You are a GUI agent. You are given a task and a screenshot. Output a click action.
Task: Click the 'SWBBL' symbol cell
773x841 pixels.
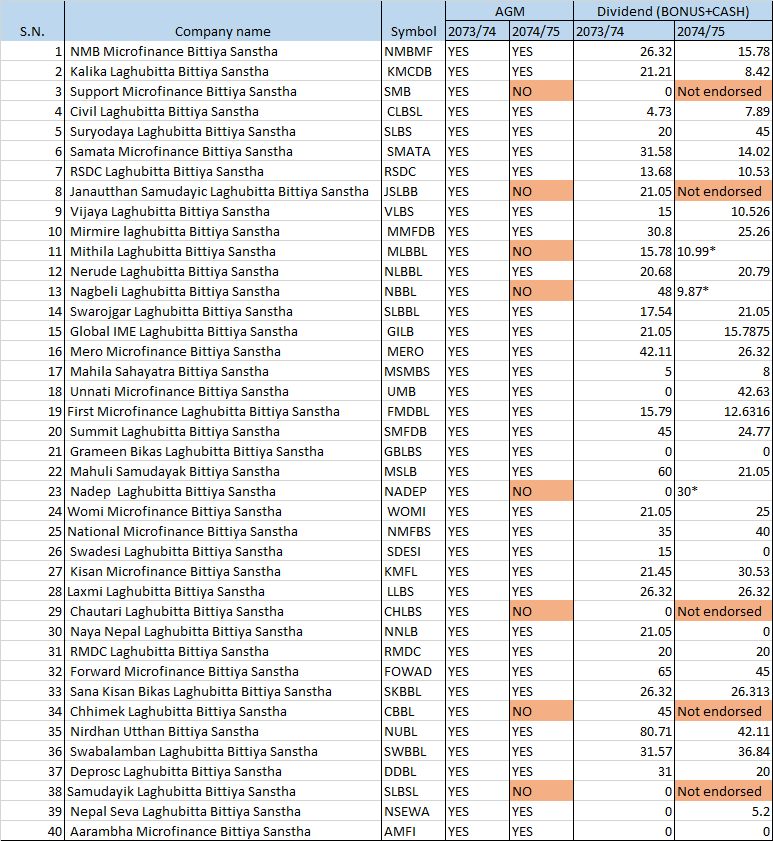click(413, 752)
